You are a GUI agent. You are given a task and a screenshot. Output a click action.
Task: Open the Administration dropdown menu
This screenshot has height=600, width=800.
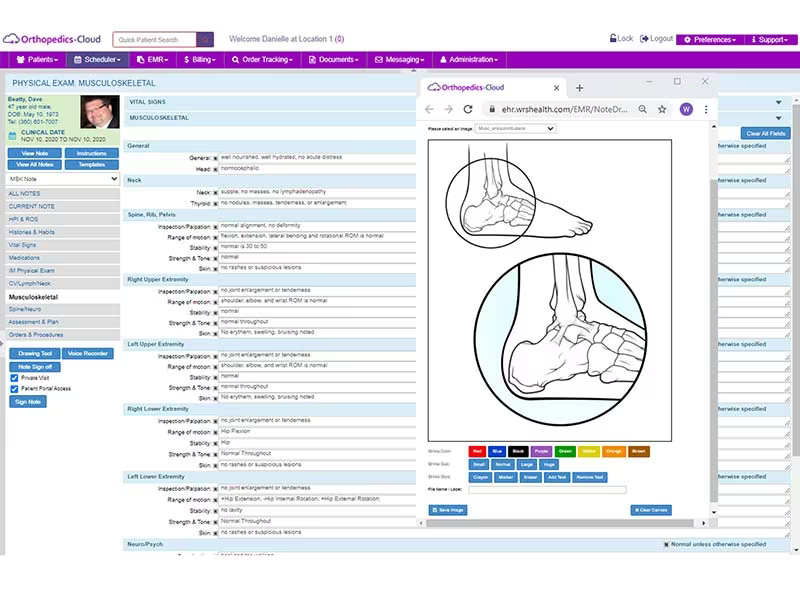[468, 60]
